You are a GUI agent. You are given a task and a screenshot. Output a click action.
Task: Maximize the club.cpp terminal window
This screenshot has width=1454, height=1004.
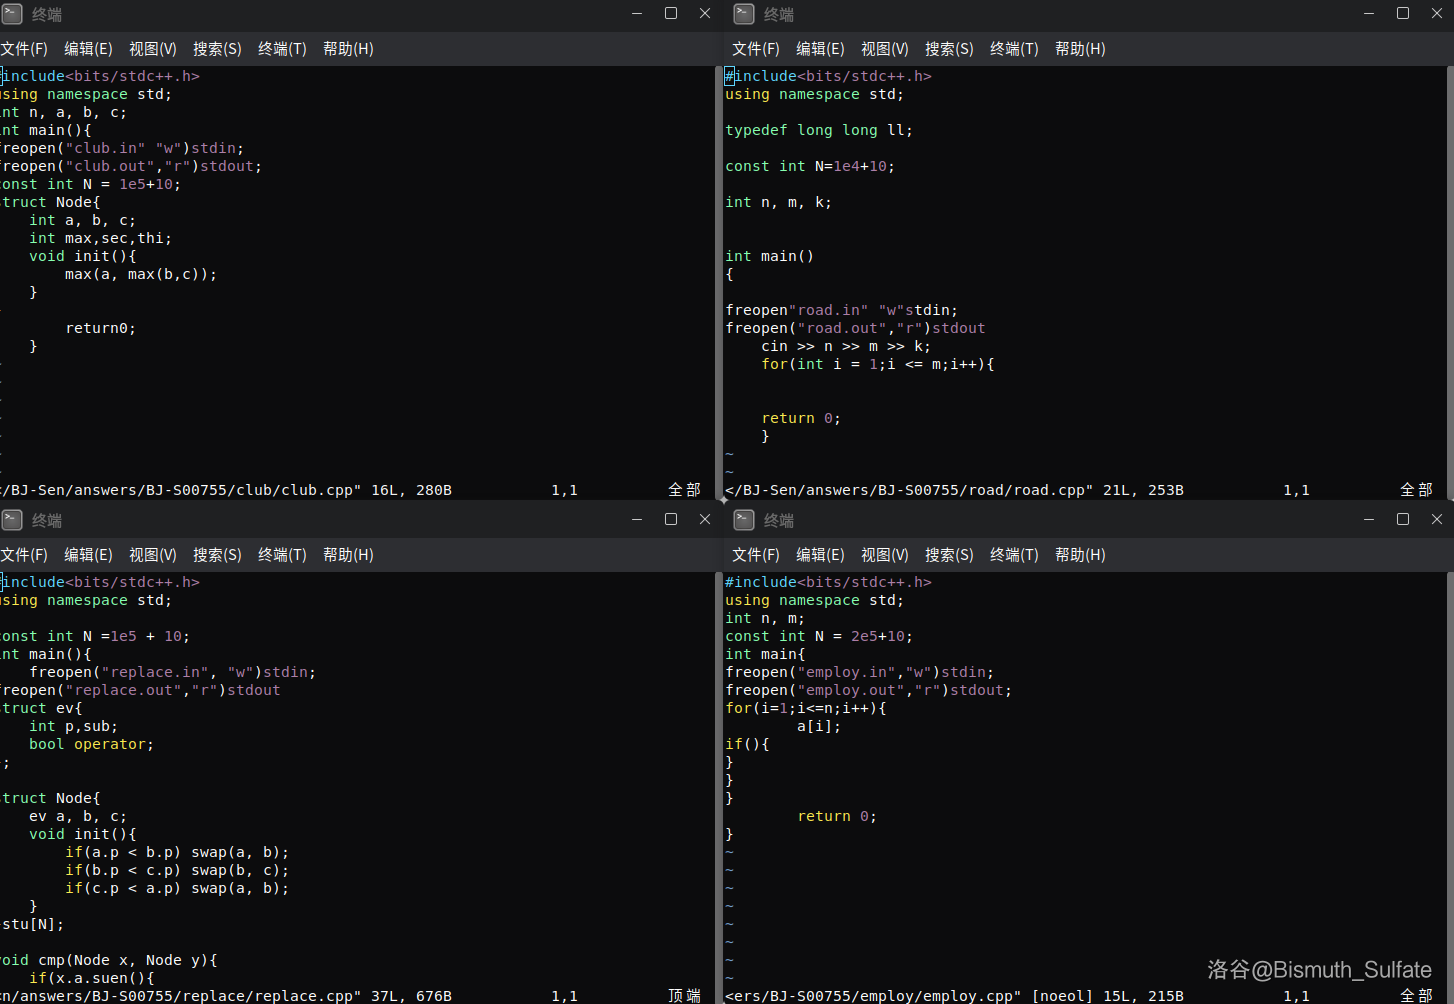coord(671,14)
